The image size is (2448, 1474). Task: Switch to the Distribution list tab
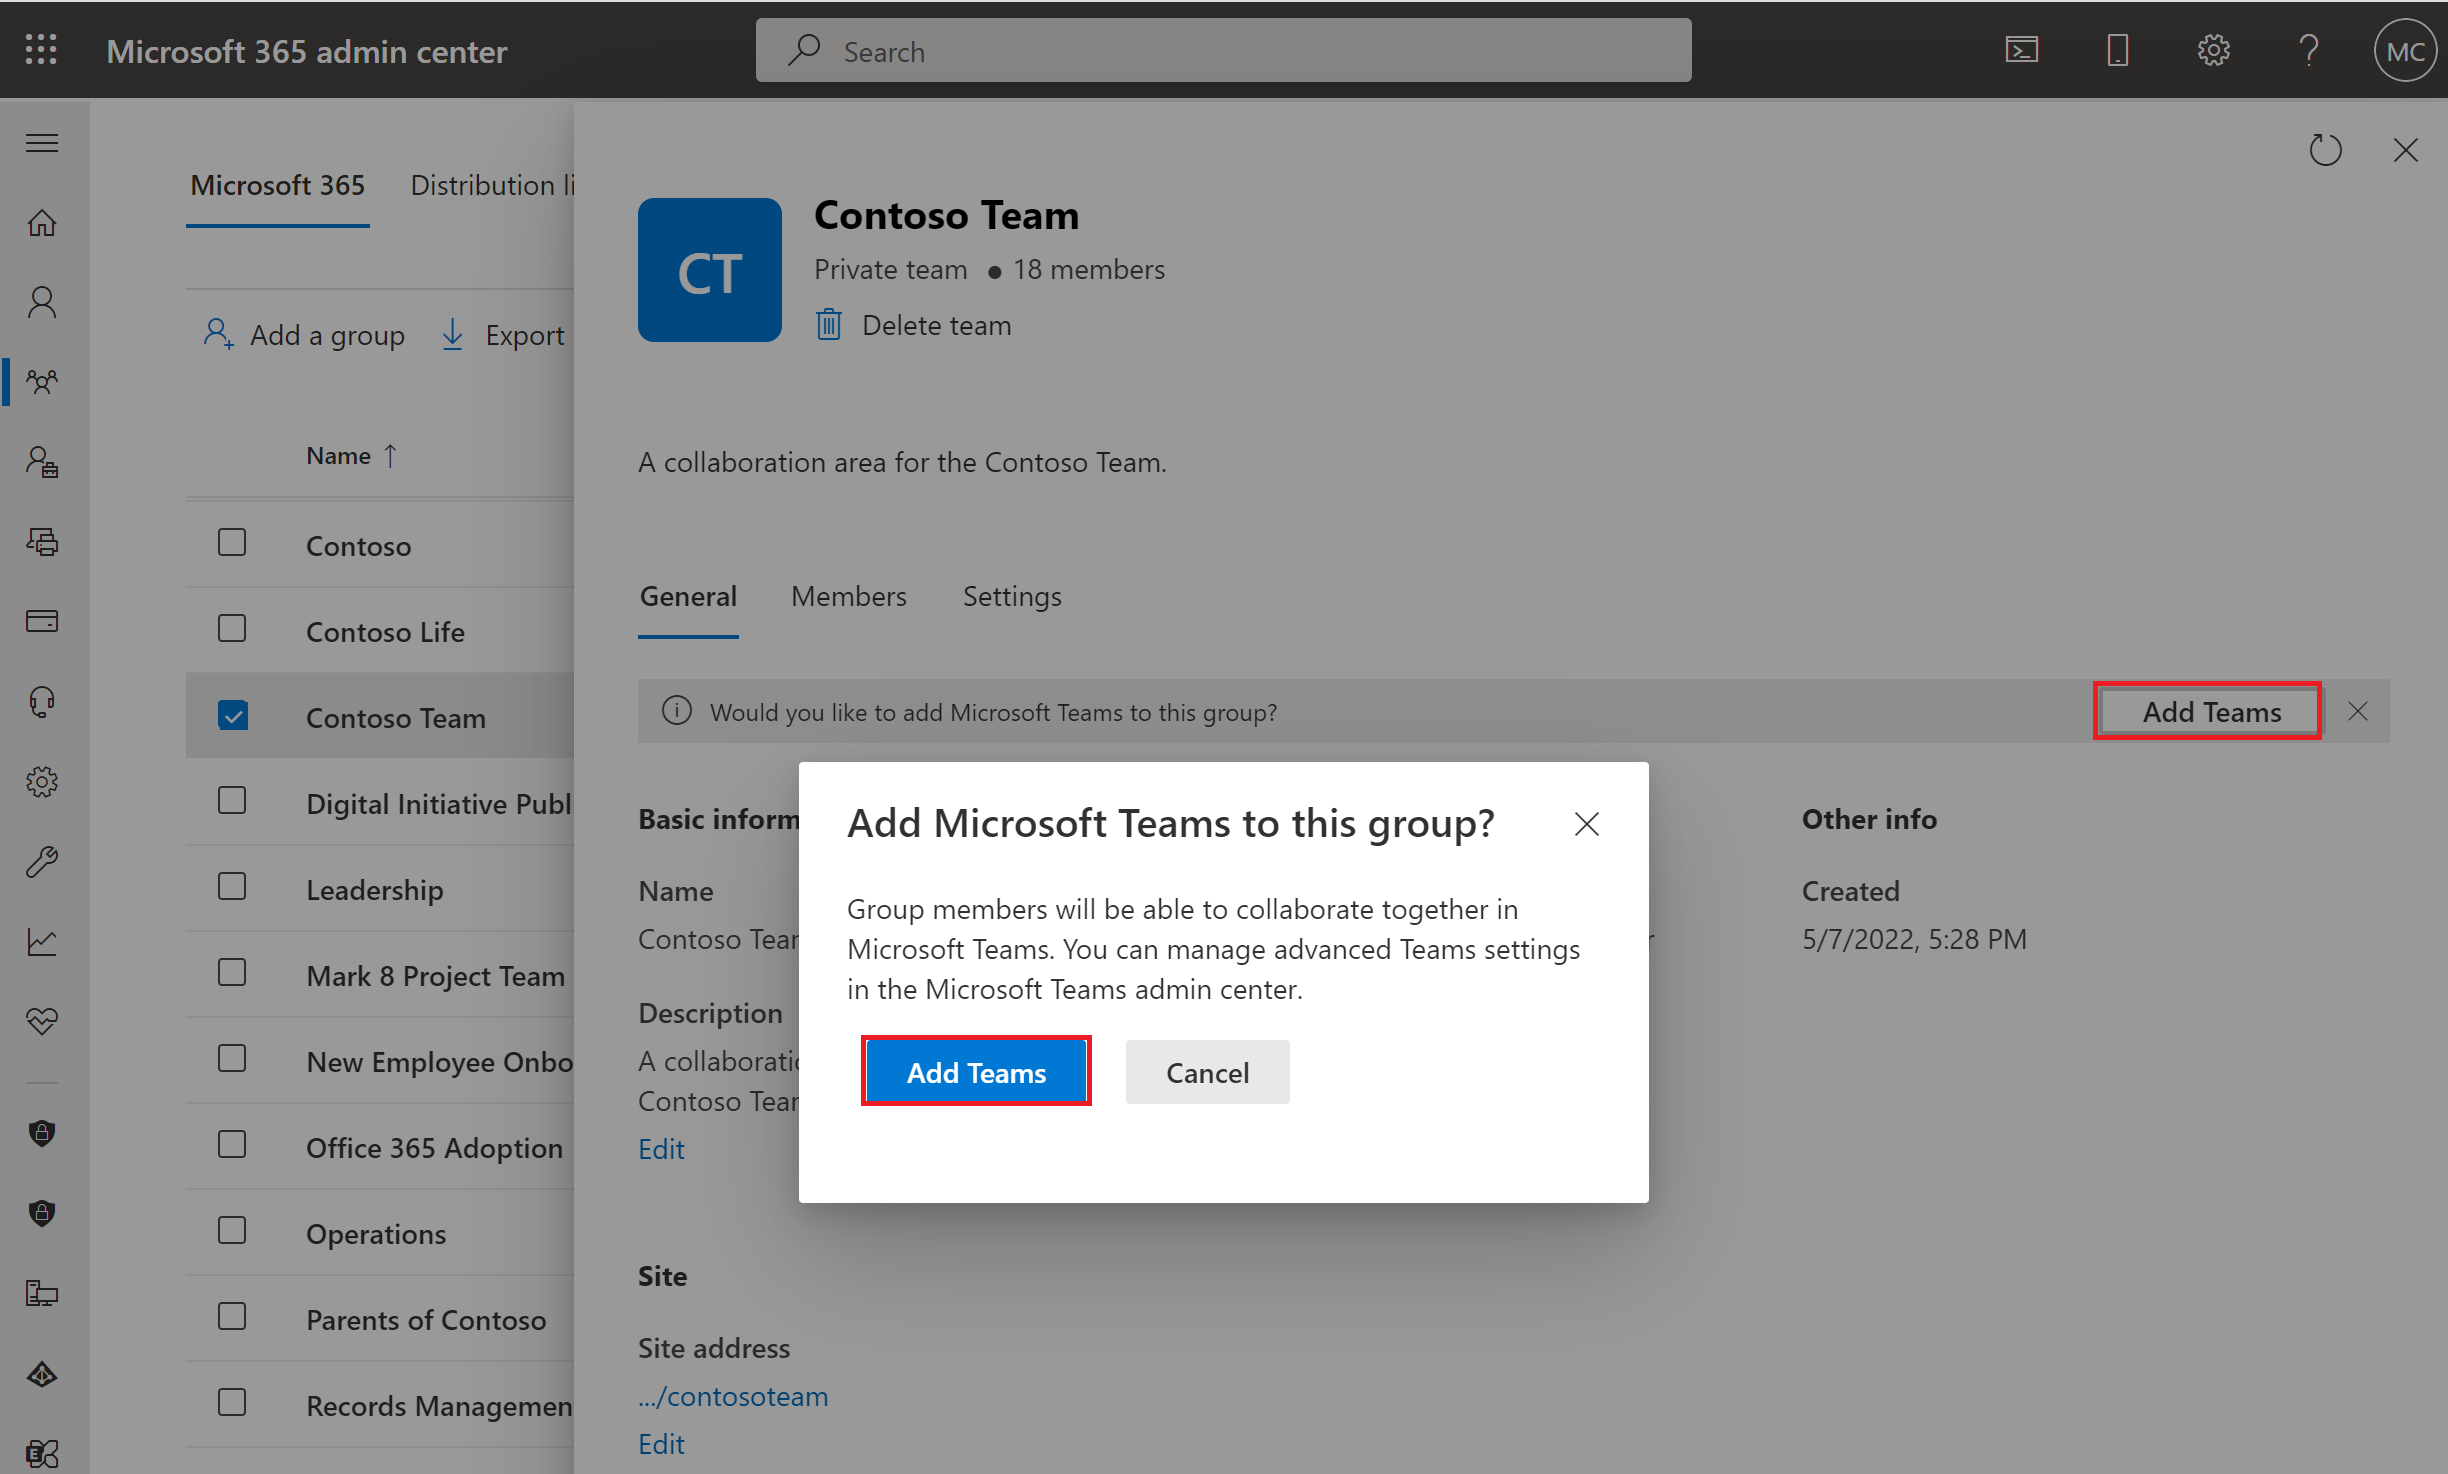492,185
